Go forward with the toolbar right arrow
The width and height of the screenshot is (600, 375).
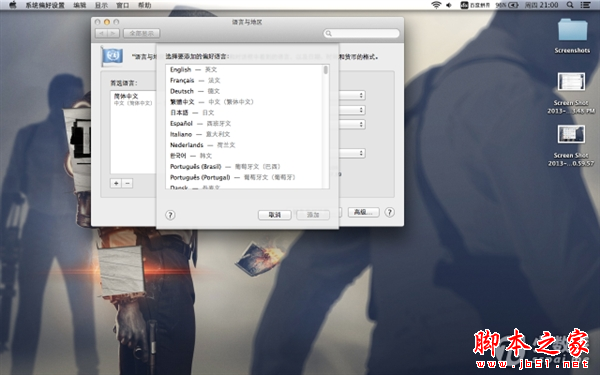point(113,33)
